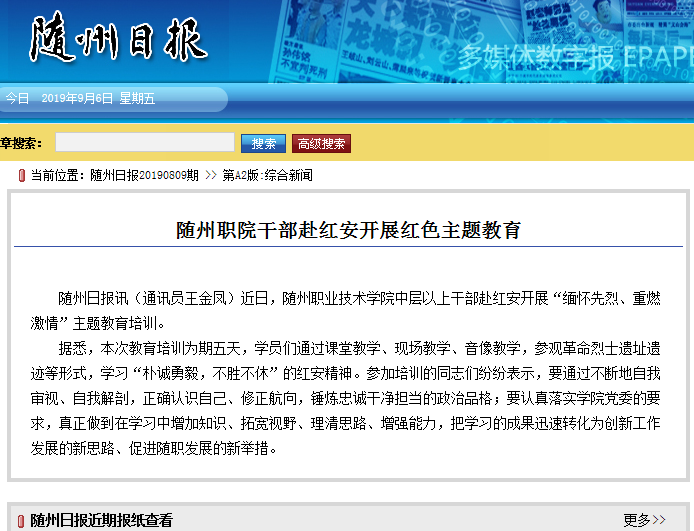Image resolution: width=694 pixels, height=531 pixels.
Task: Open the 更多 link for recent papers
Action: 637,520
